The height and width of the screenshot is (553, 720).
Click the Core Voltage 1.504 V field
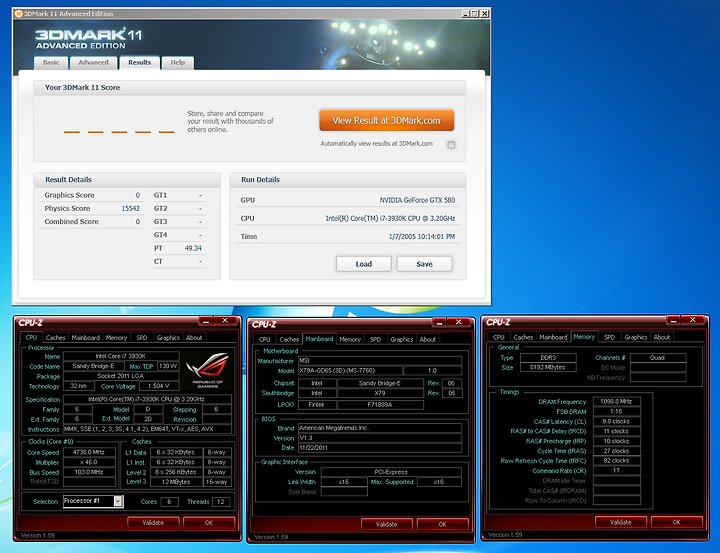coord(158,386)
